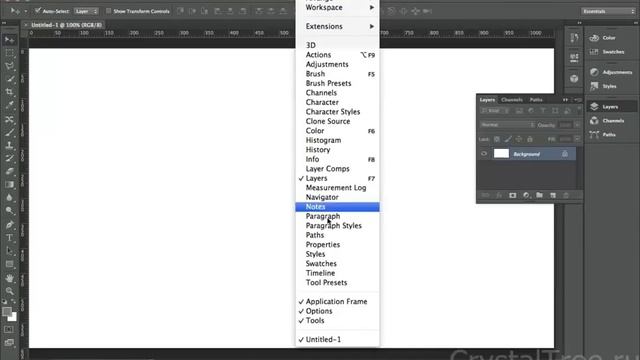This screenshot has width=640, height=360.
Task: Create new group folder icon
Action: click(540, 196)
